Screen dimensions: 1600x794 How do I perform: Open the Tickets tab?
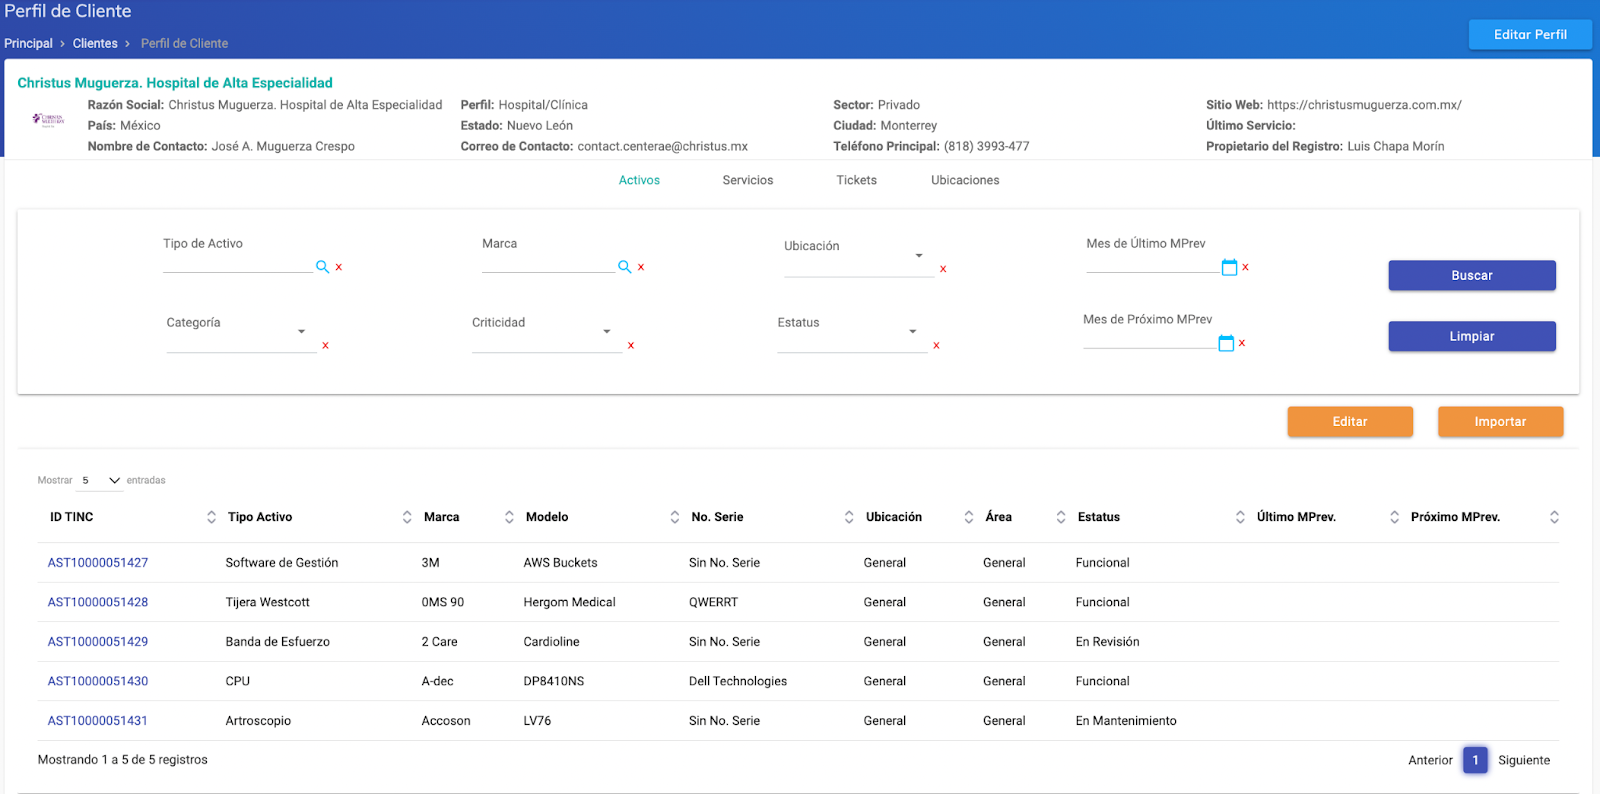click(856, 180)
